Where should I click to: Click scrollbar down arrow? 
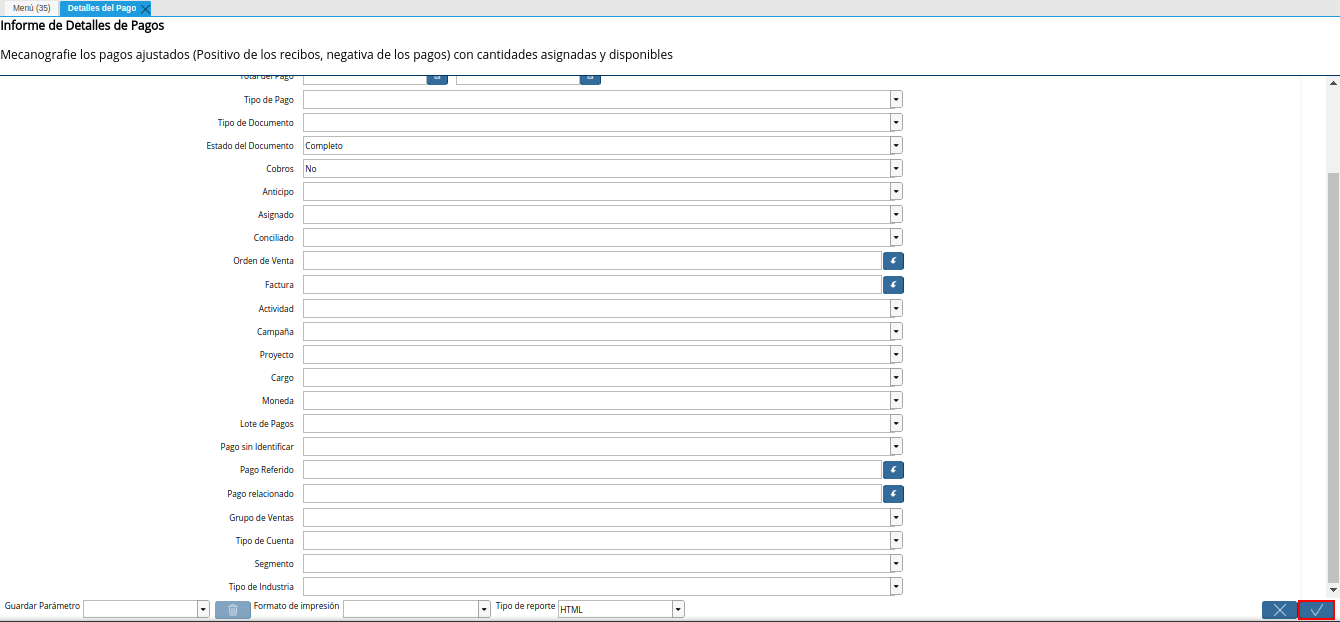coord(1333,590)
